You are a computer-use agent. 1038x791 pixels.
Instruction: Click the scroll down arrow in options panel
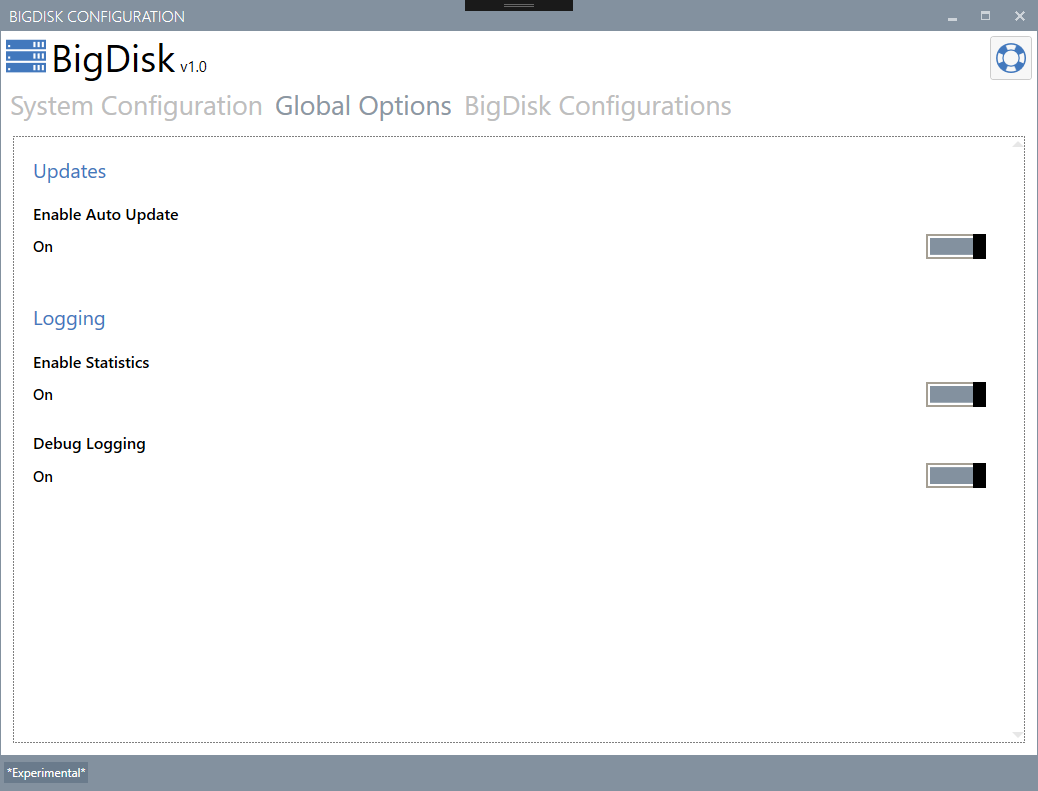click(x=1017, y=735)
